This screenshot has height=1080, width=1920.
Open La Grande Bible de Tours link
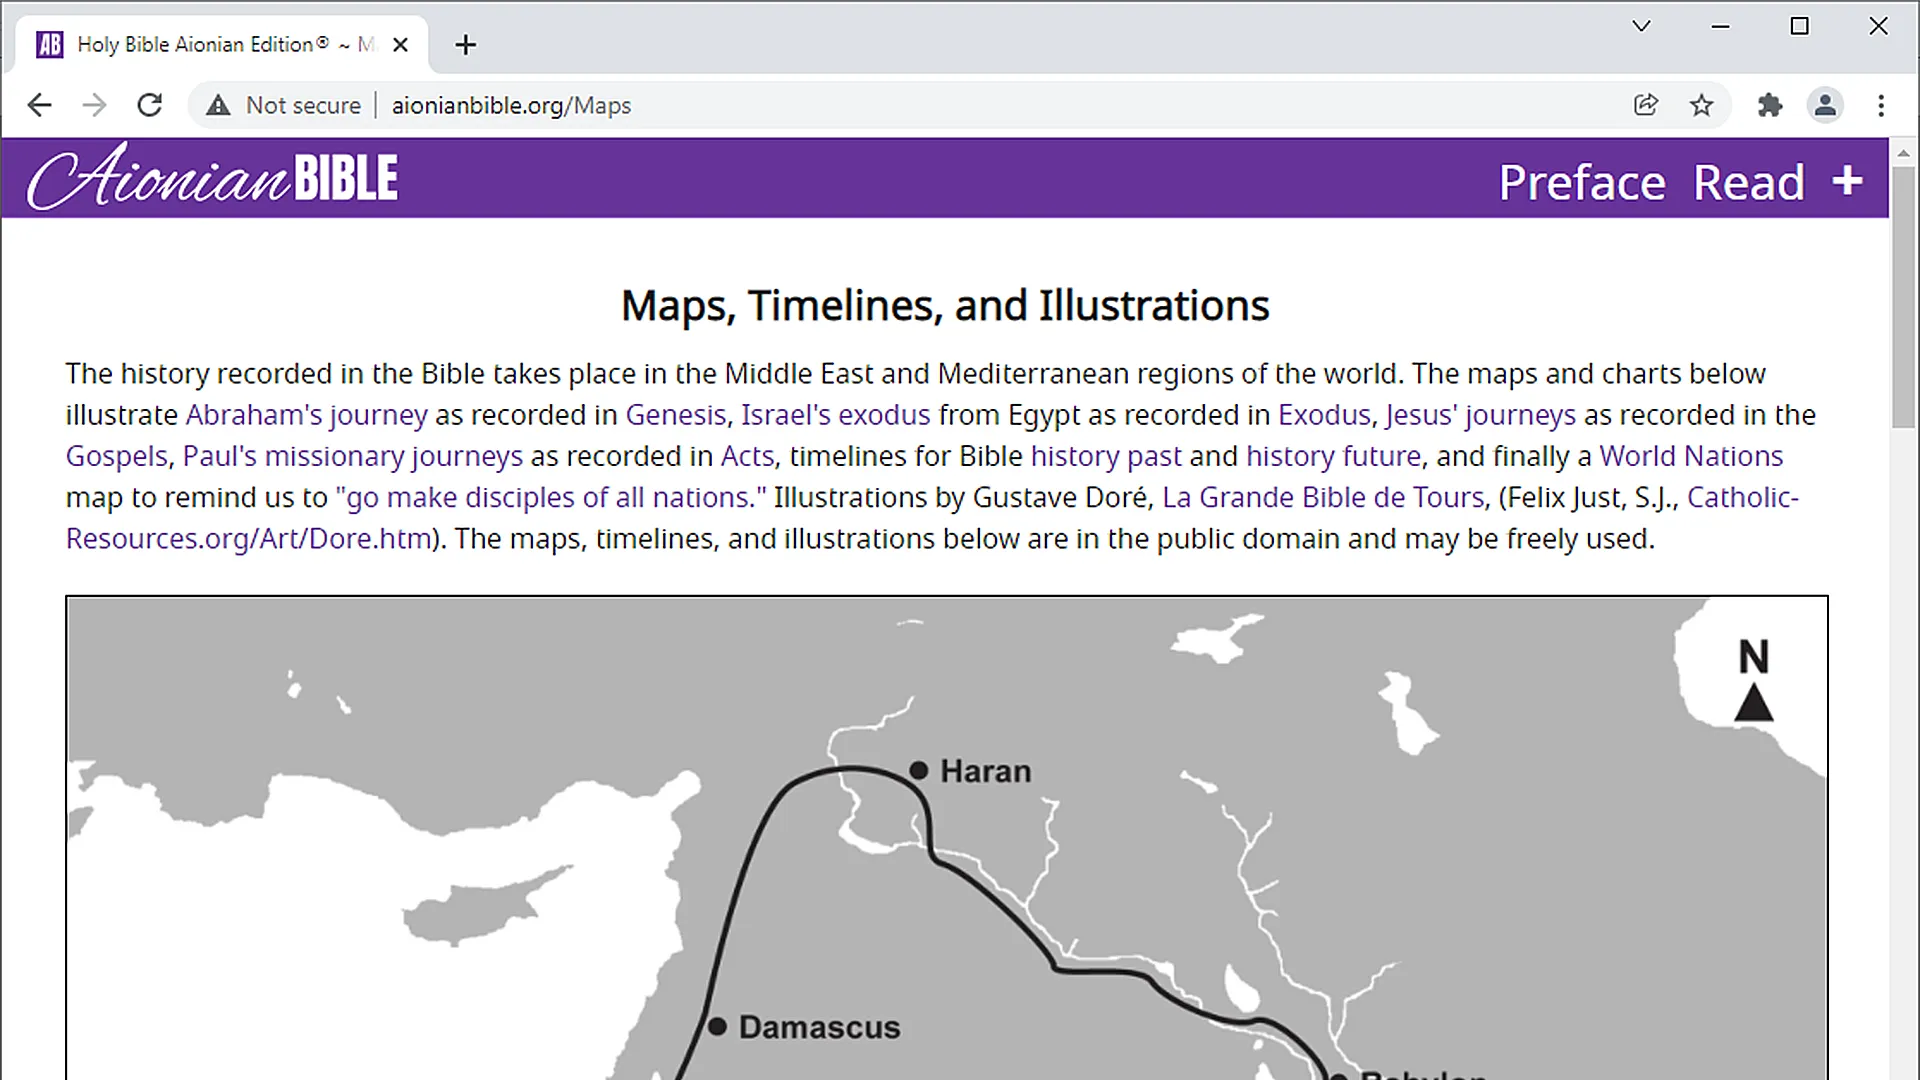point(1323,497)
